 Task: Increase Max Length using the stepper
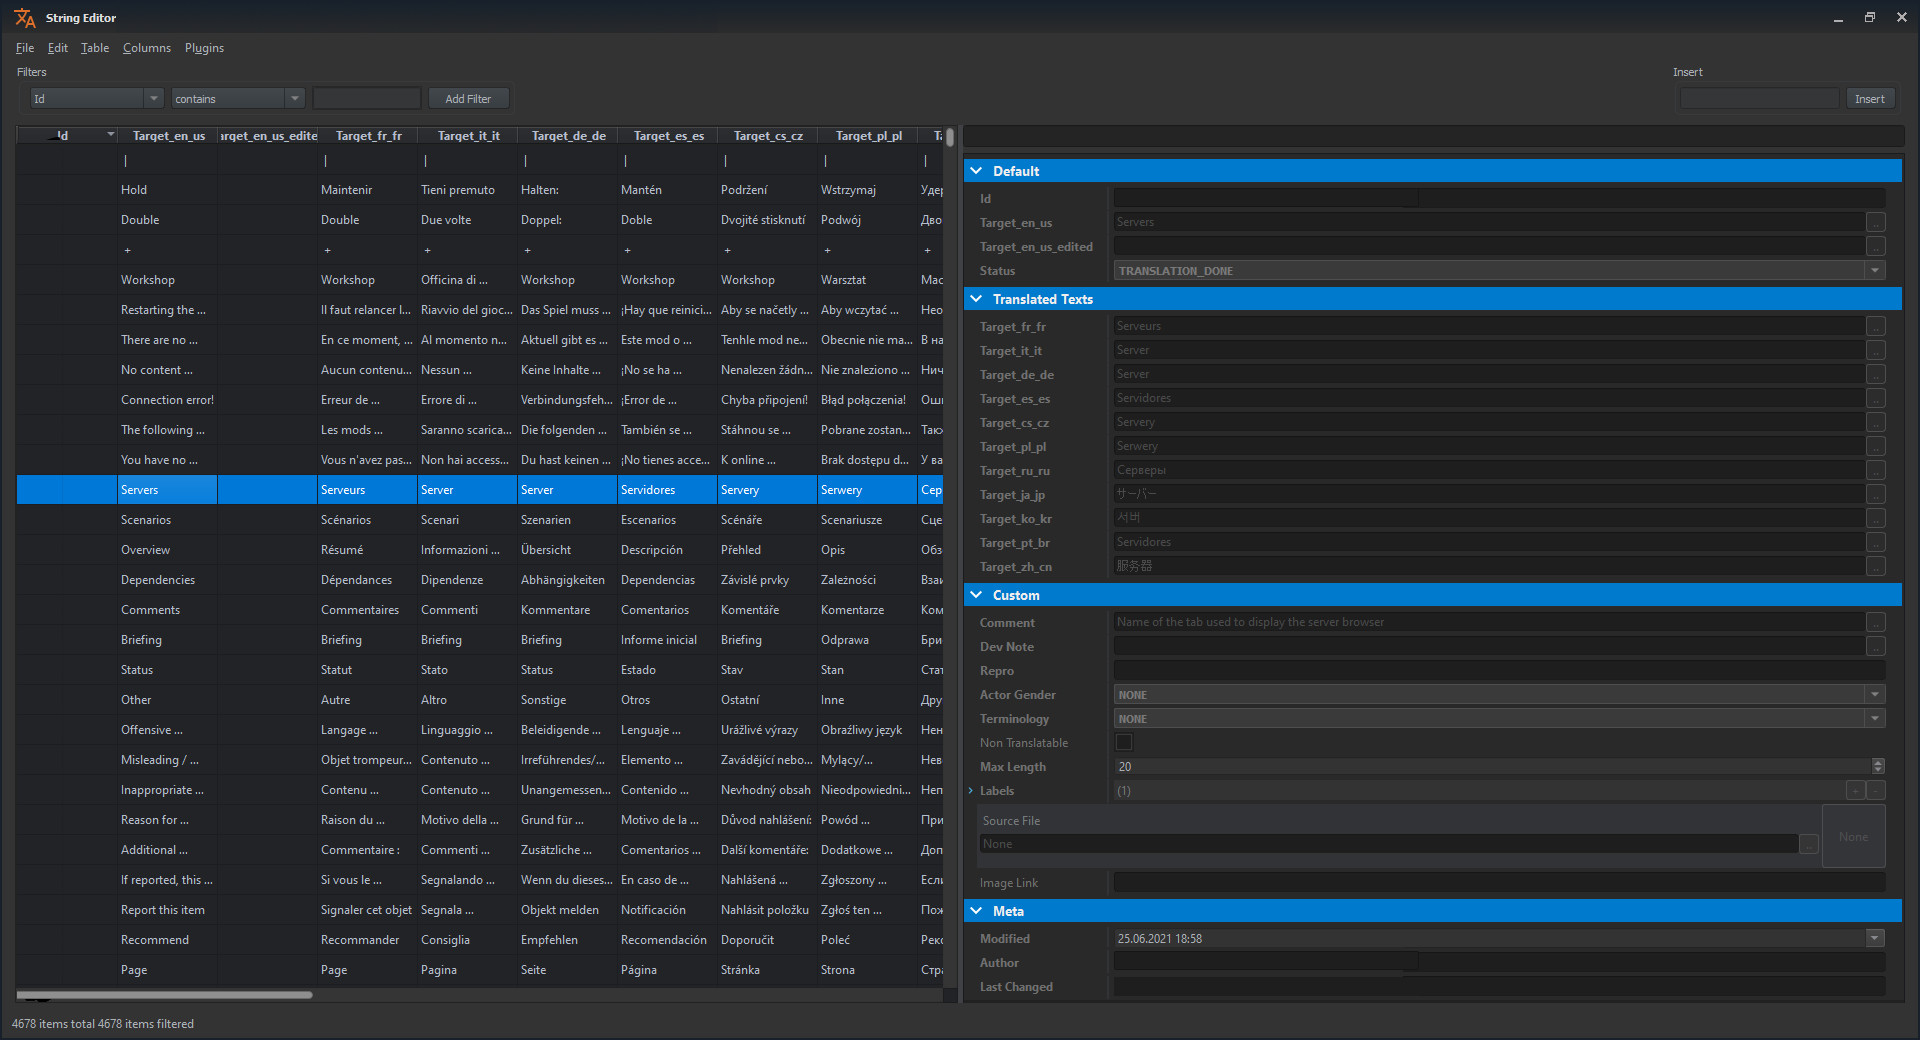[x=1878, y=762]
